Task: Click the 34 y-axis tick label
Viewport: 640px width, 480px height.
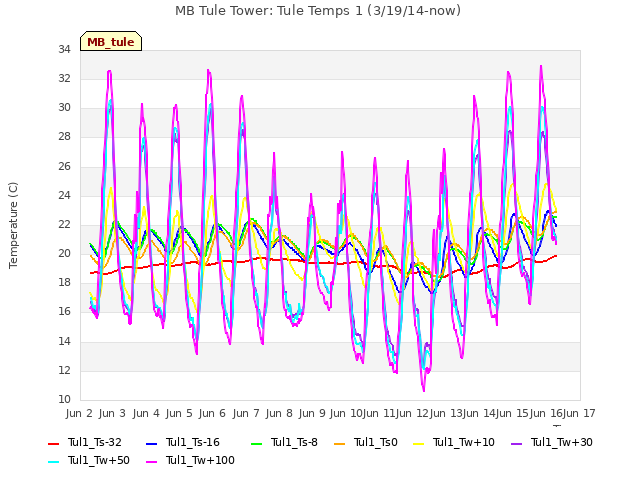Action: pos(64,49)
